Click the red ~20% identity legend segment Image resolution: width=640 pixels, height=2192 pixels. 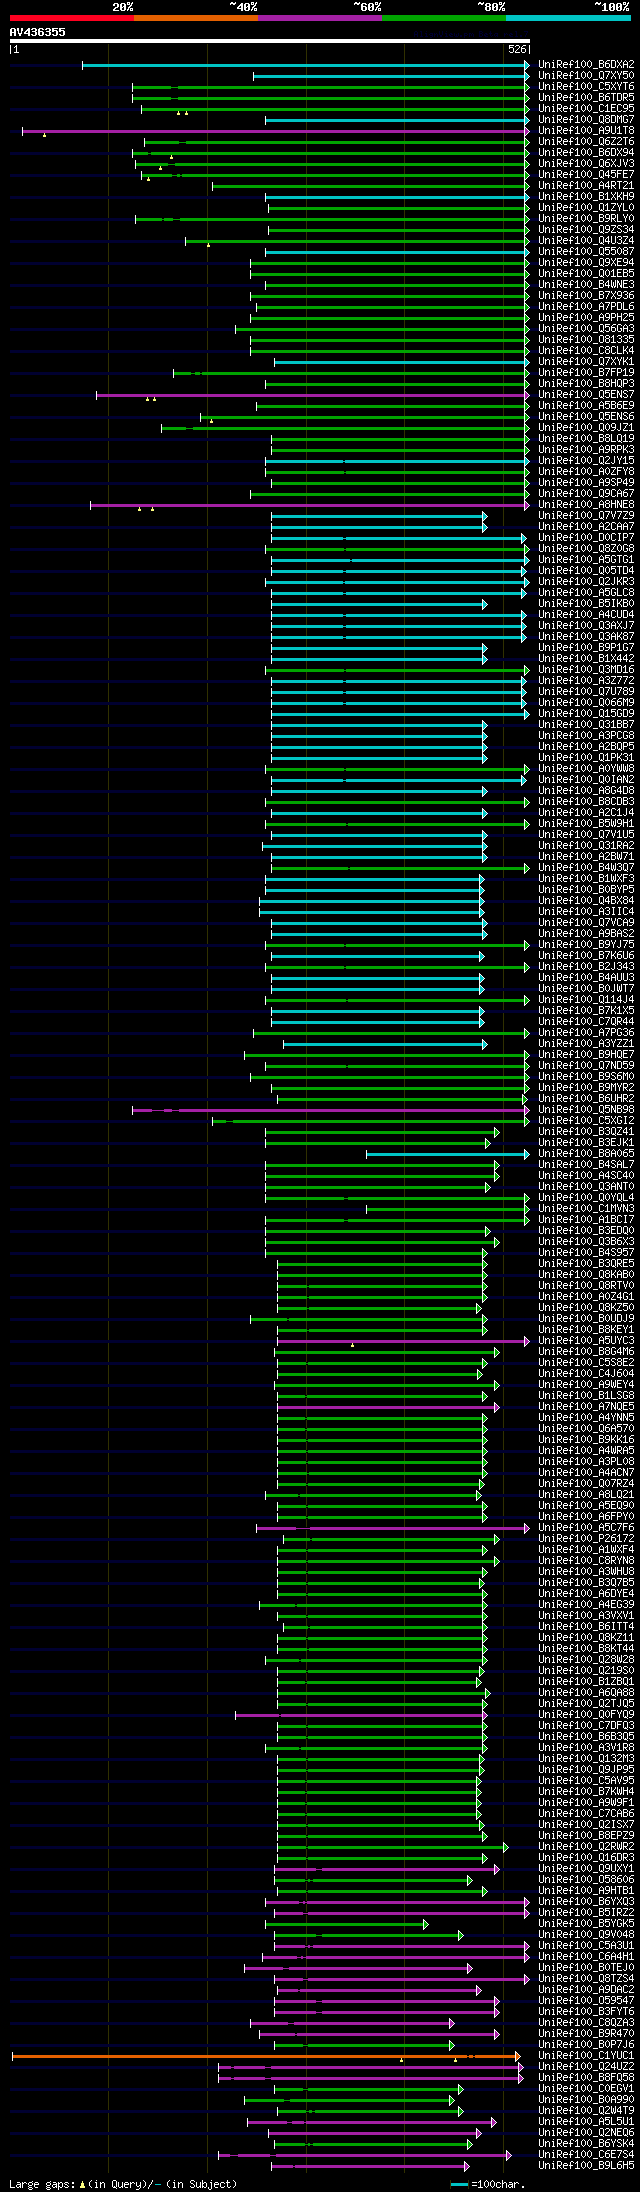72,18
